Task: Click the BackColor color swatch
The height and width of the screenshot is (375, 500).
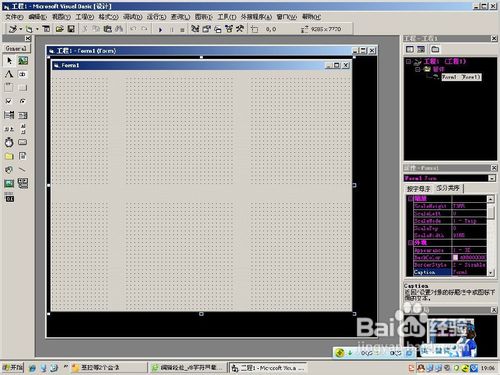Action: point(455,257)
